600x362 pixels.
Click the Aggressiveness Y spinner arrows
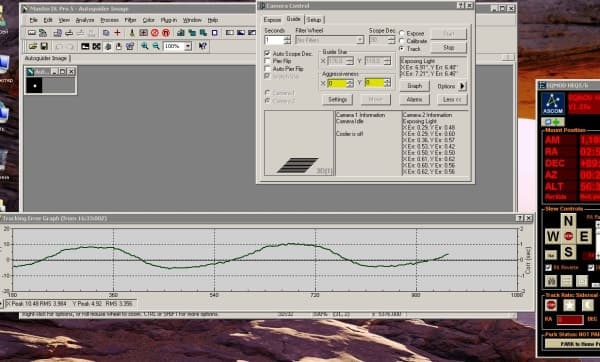387,83
